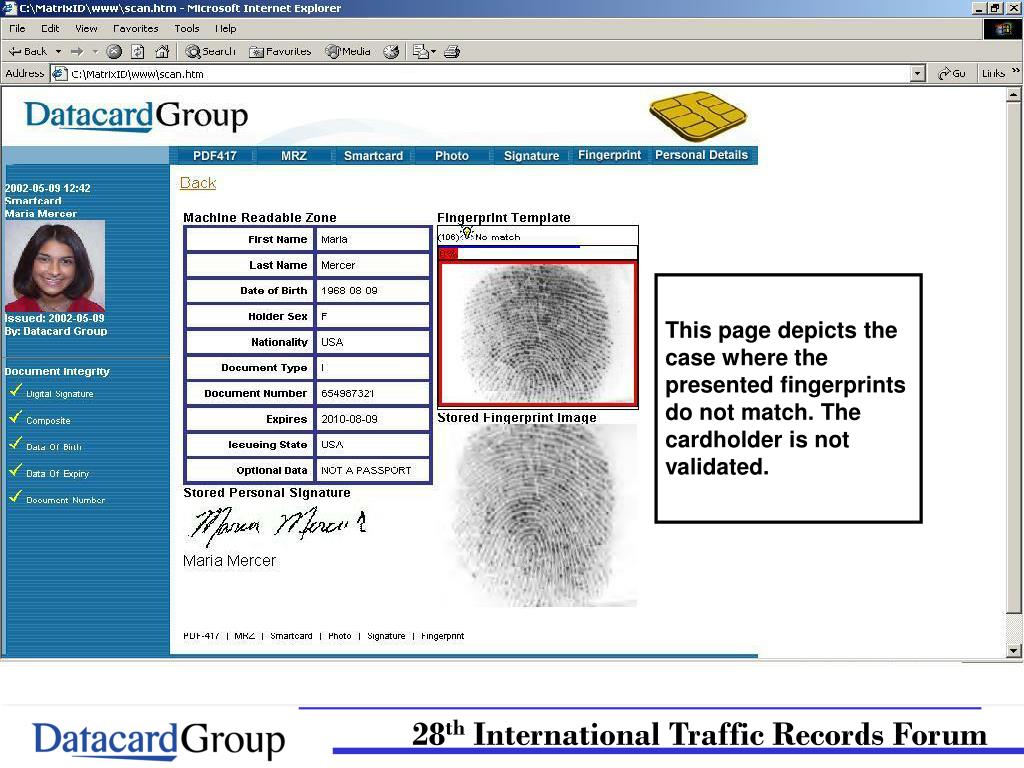Click Maria Mercer's photo thumbnail

55,266
